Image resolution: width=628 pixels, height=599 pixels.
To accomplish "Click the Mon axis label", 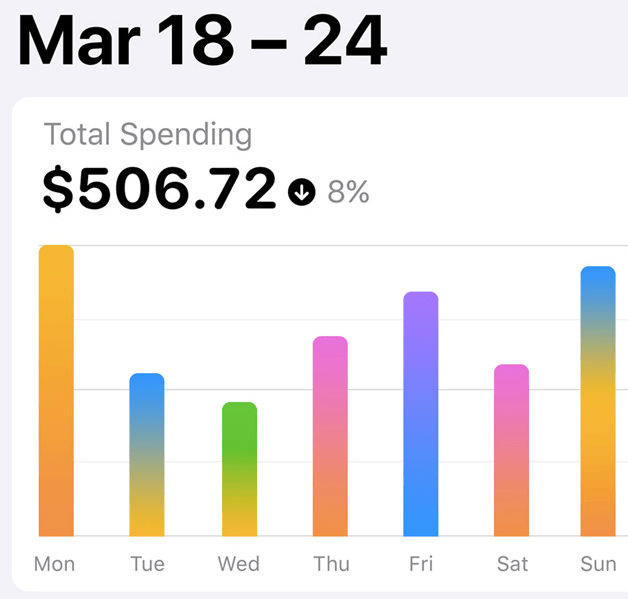I will (54, 564).
